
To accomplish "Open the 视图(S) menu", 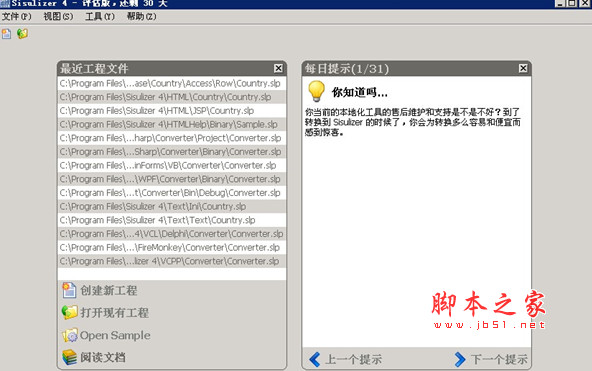I will [x=58, y=17].
